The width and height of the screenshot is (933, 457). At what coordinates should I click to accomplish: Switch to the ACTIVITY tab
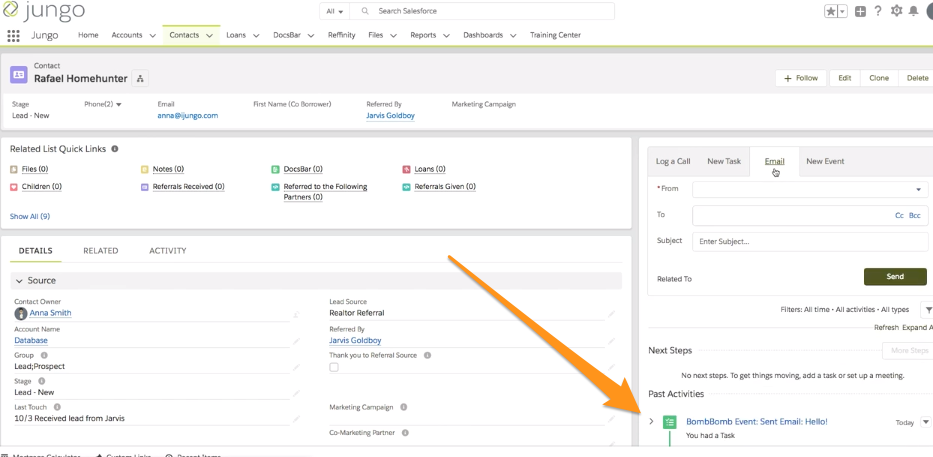click(x=168, y=251)
